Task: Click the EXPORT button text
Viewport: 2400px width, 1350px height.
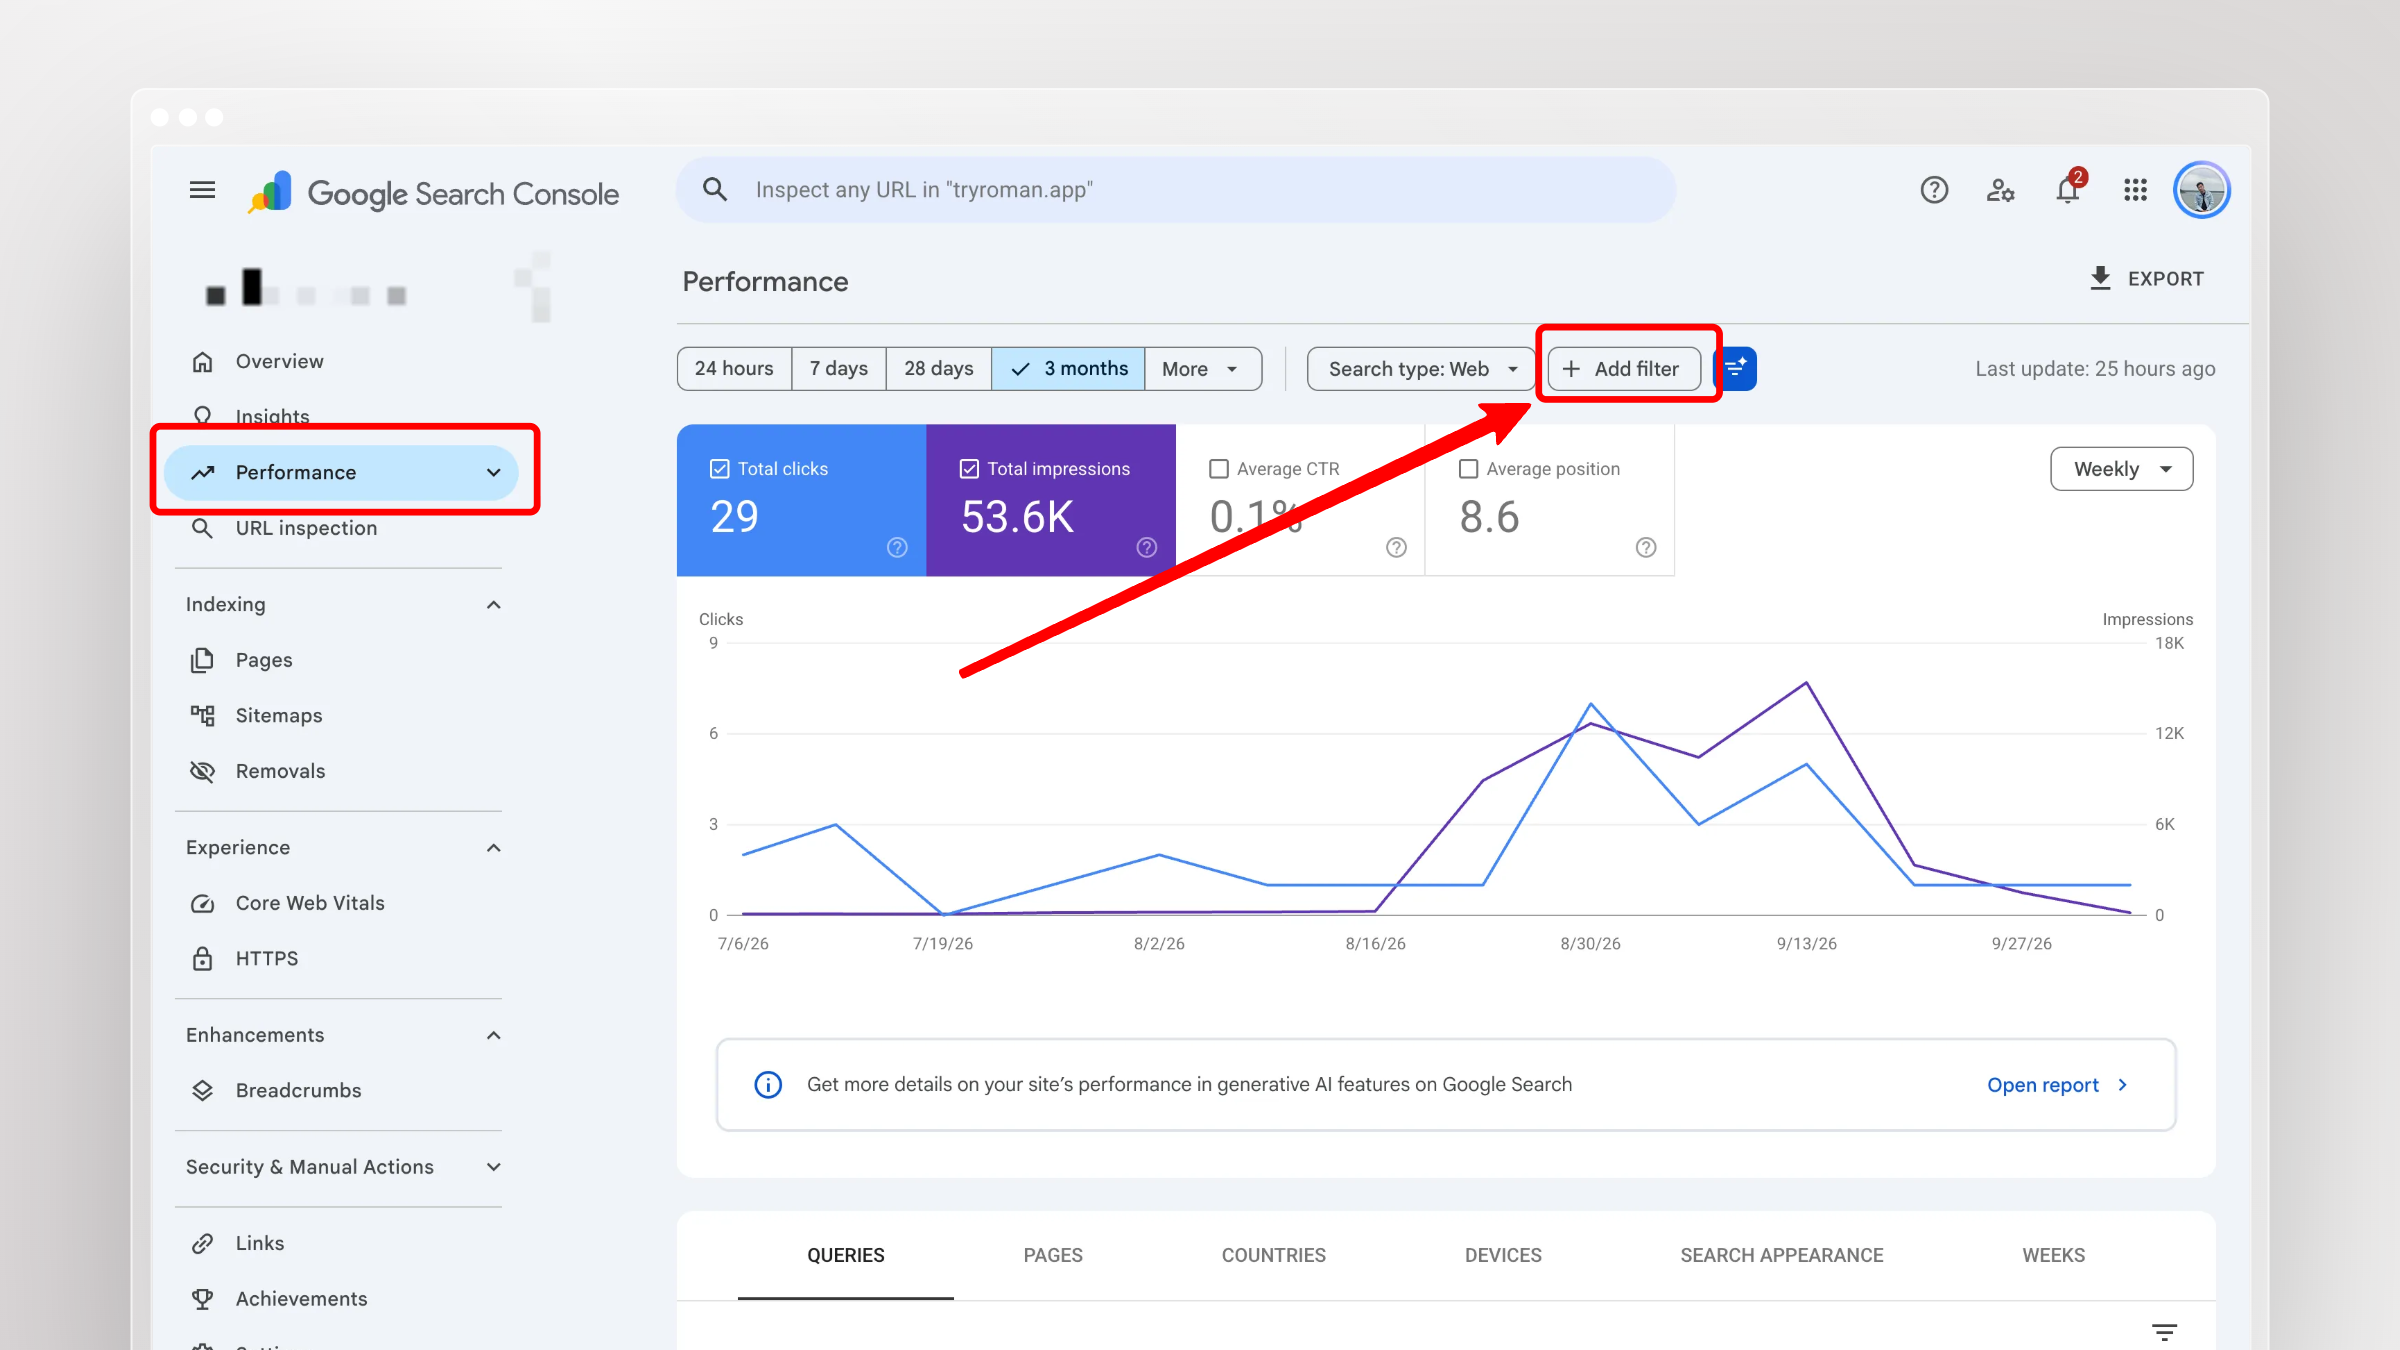Action: pyautogui.click(x=2165, y=279)
